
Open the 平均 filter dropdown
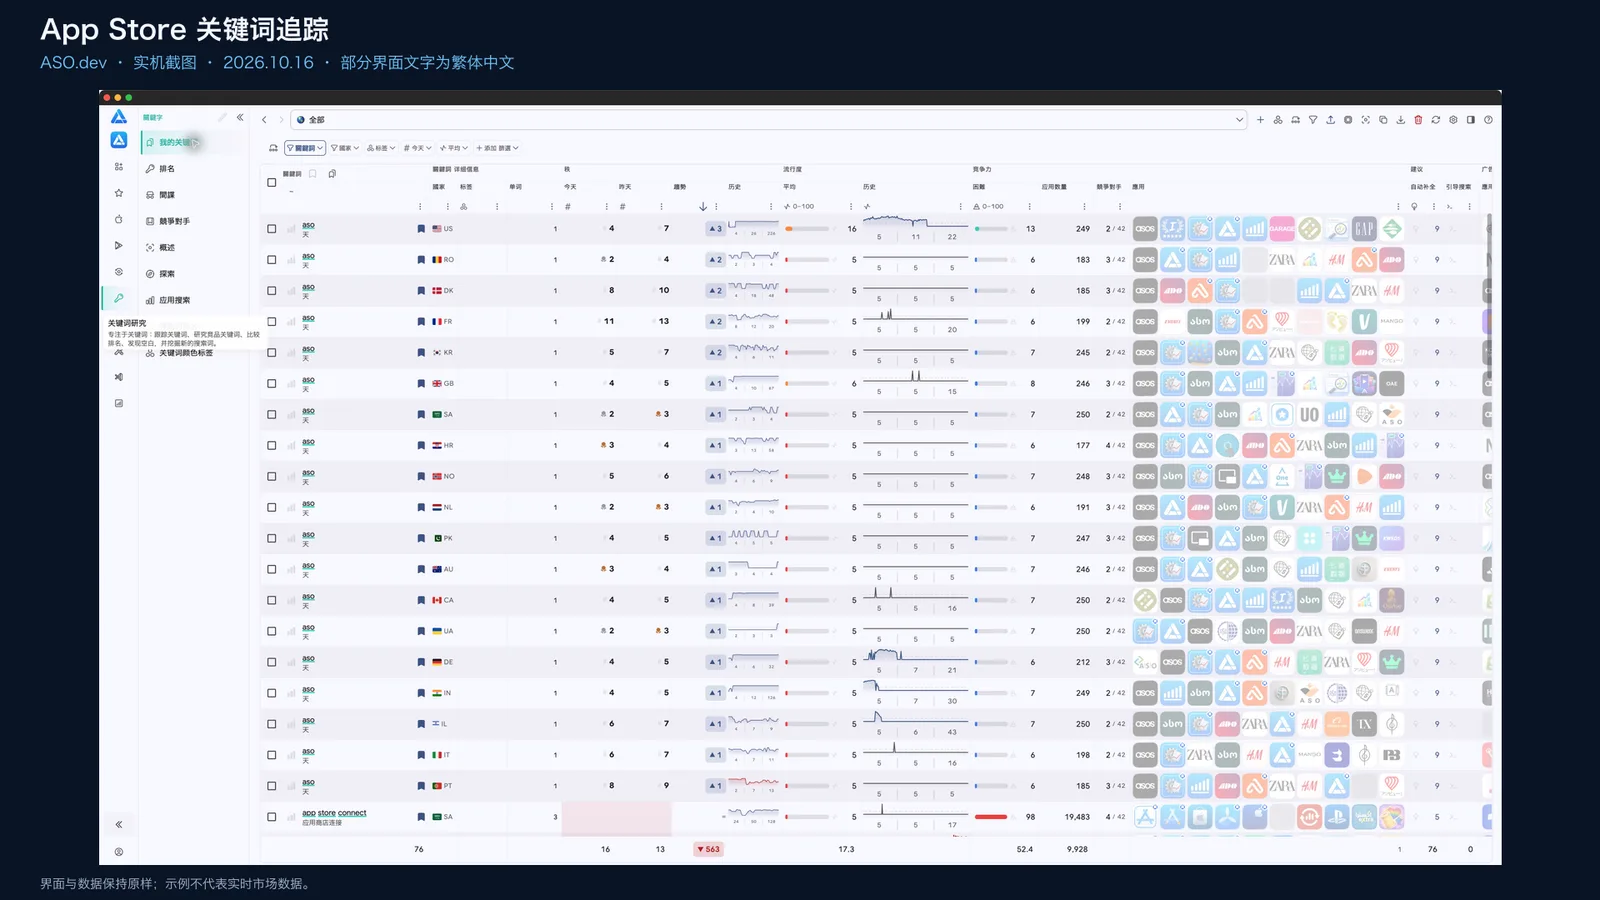pyautogui.click(x=454, y=148)
